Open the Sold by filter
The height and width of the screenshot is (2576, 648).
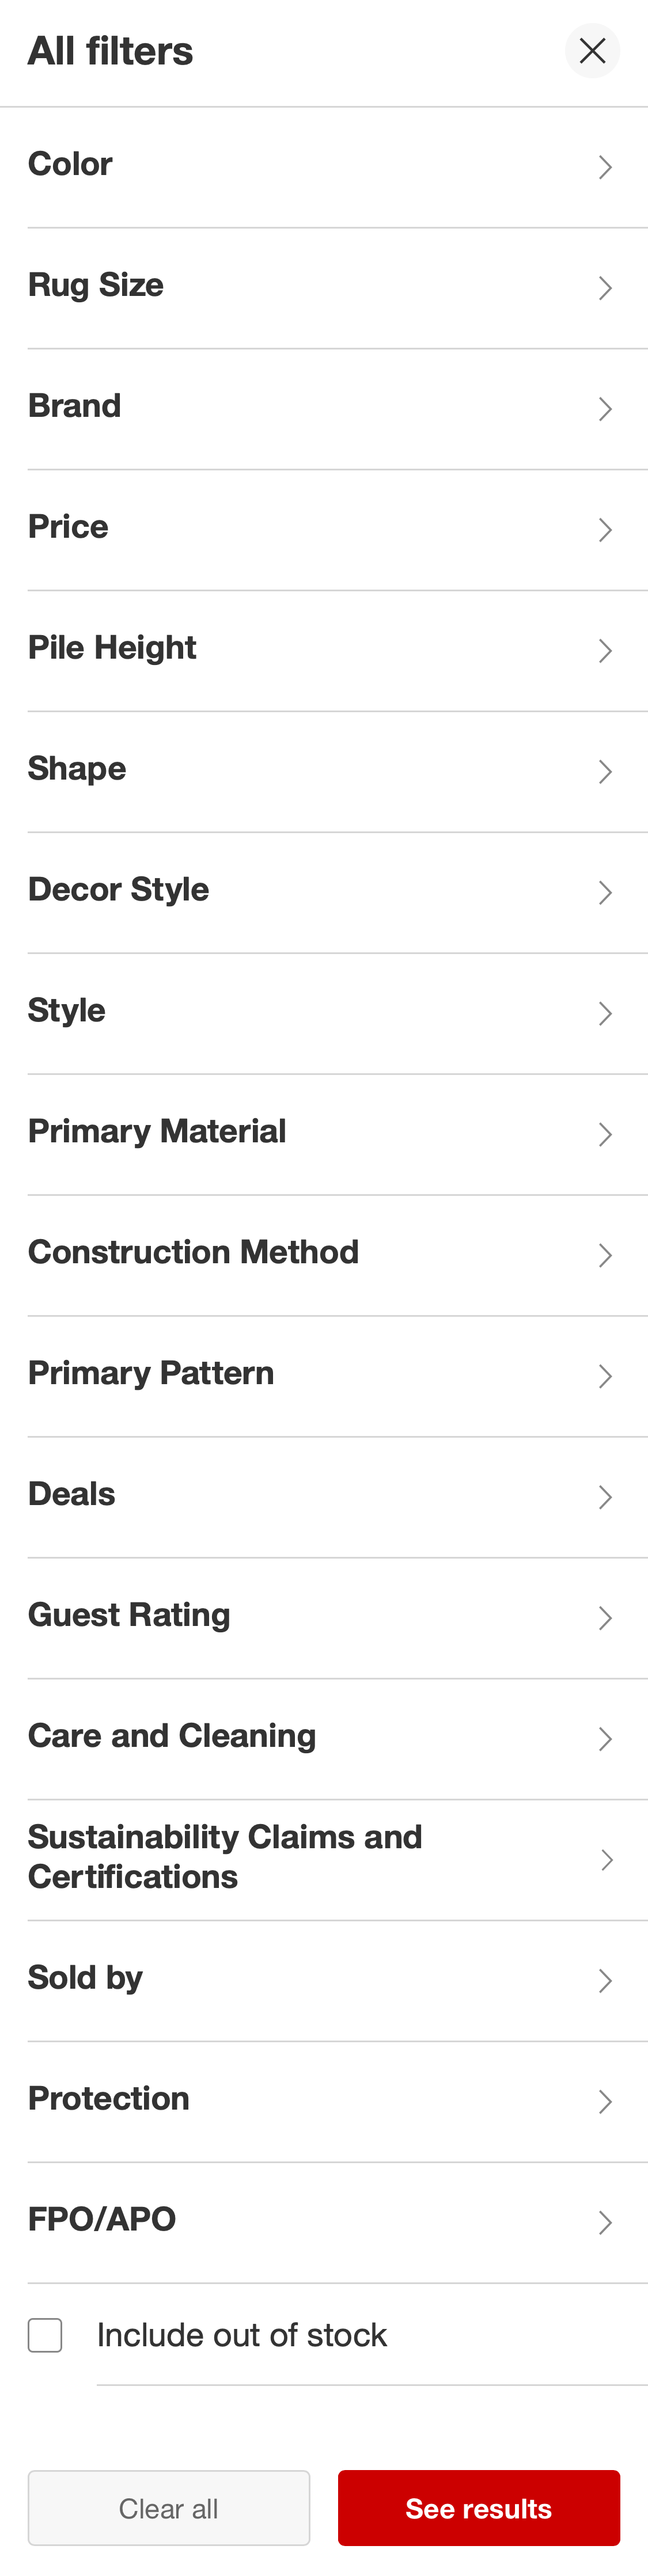coord(324,1979)
